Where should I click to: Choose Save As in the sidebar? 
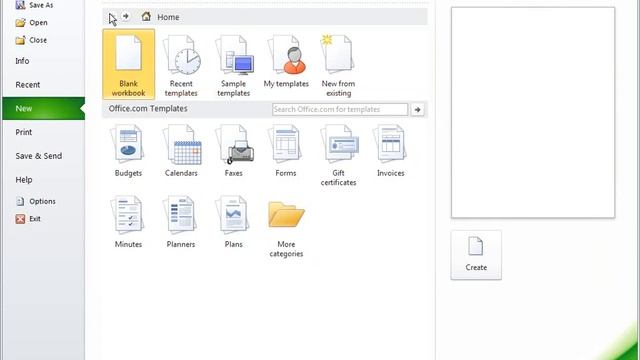(x=34, y=5)
